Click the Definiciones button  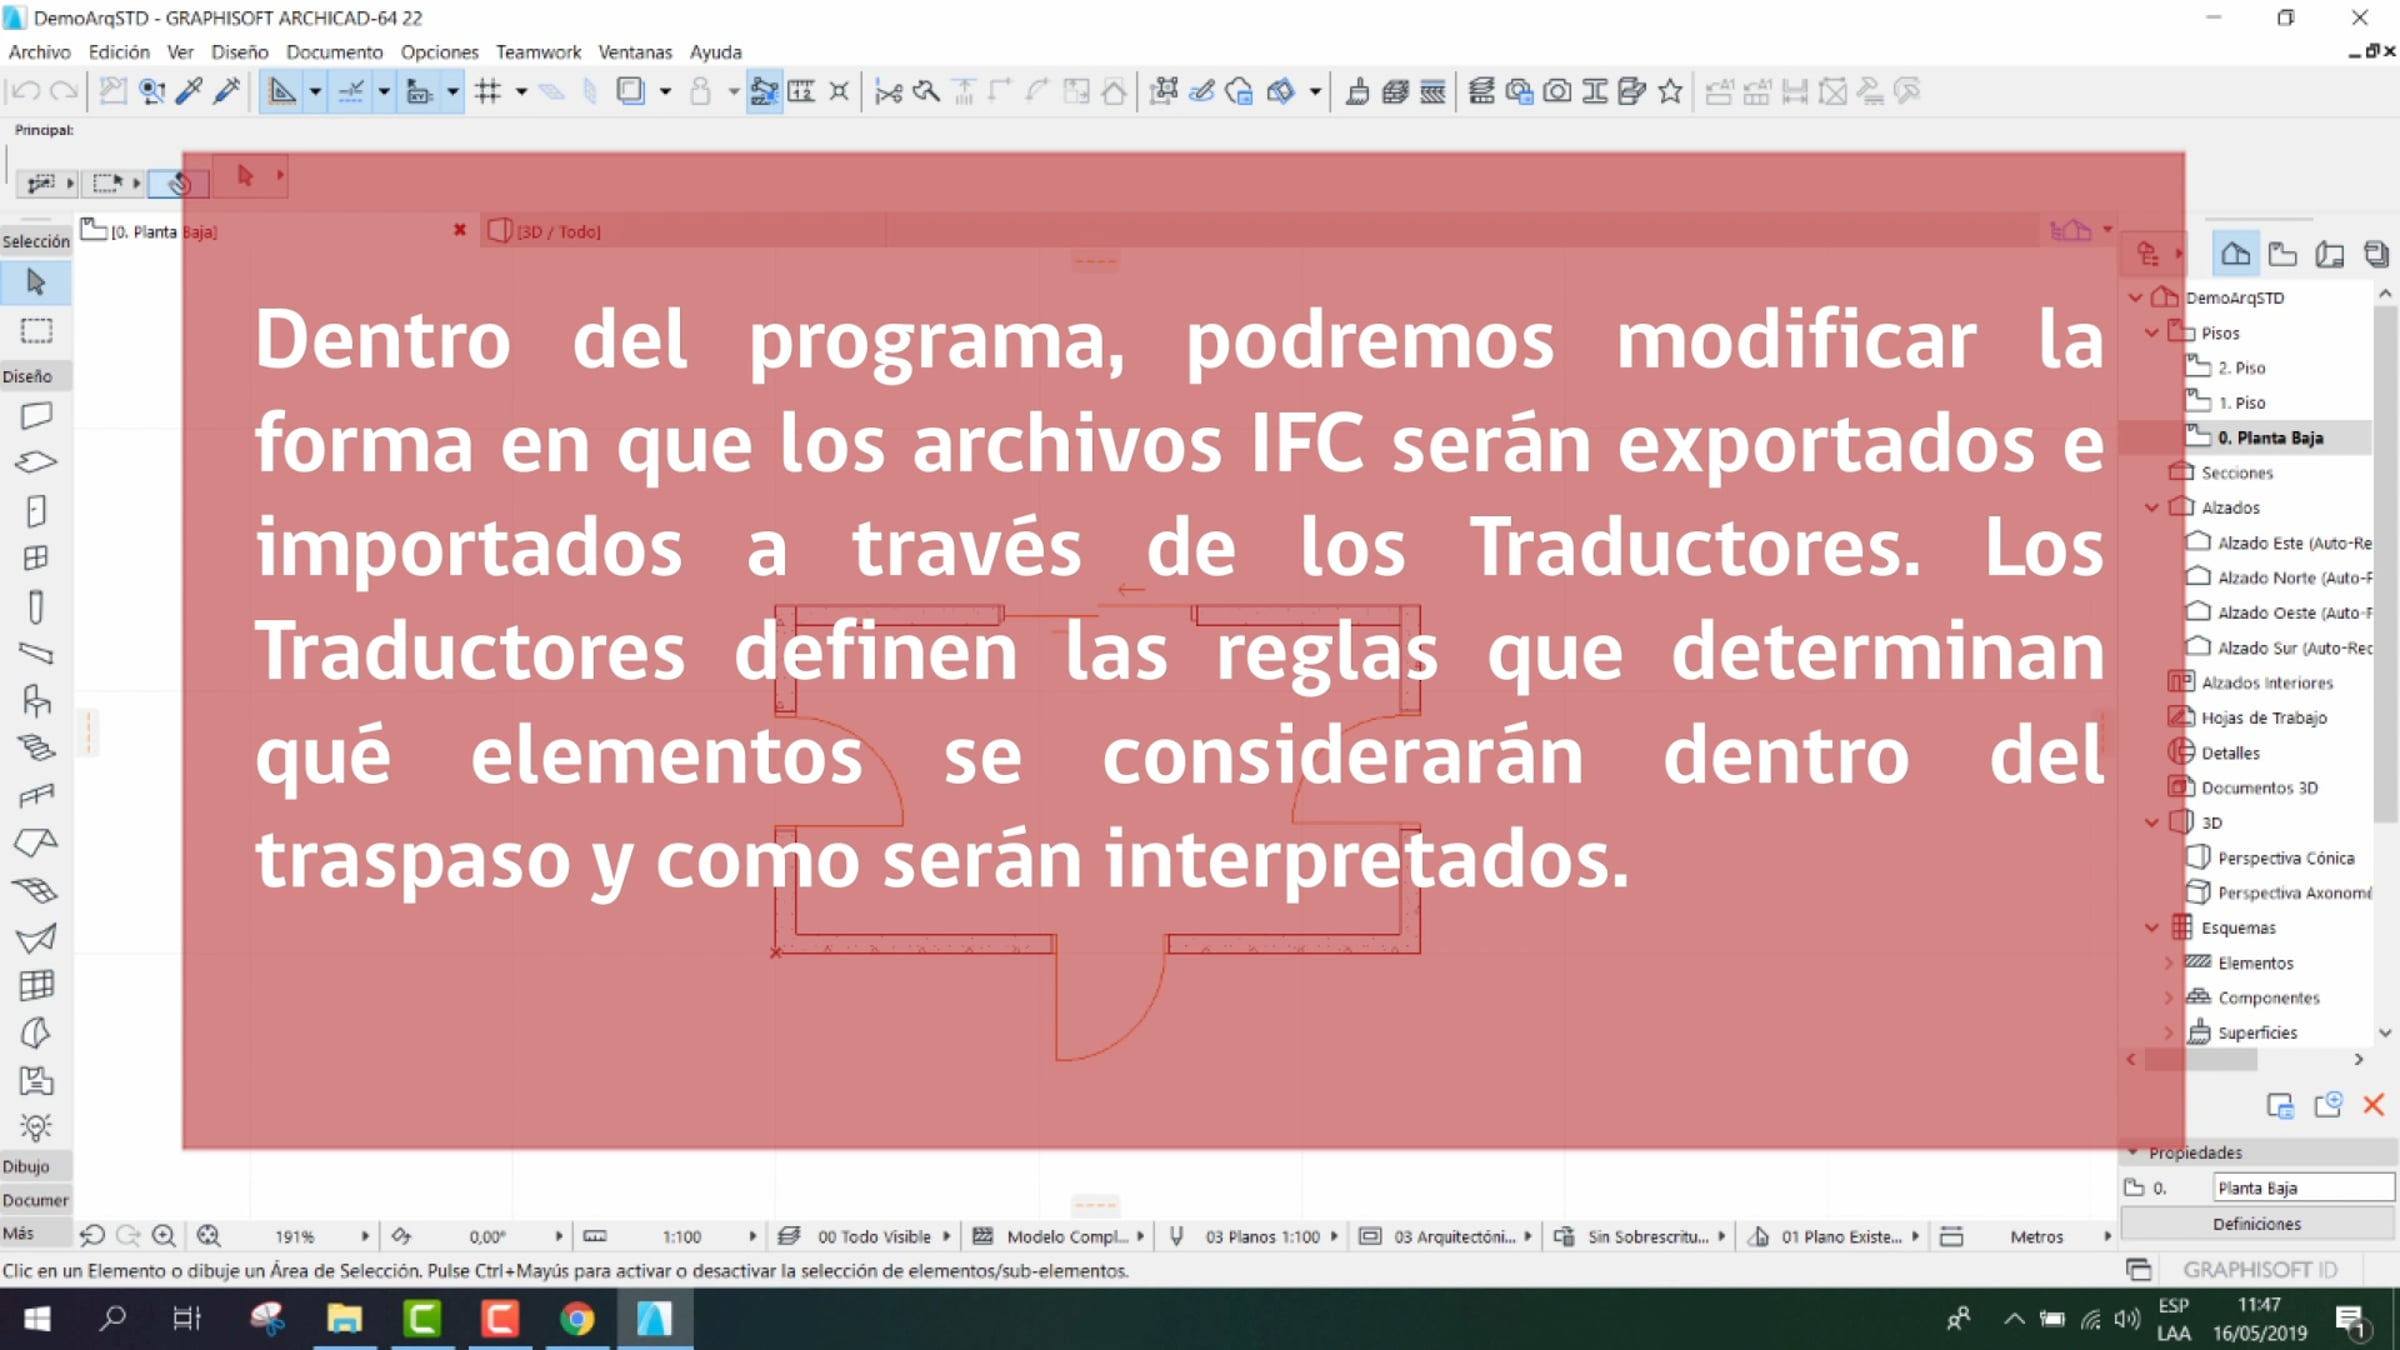[x=2256, y=1224]
